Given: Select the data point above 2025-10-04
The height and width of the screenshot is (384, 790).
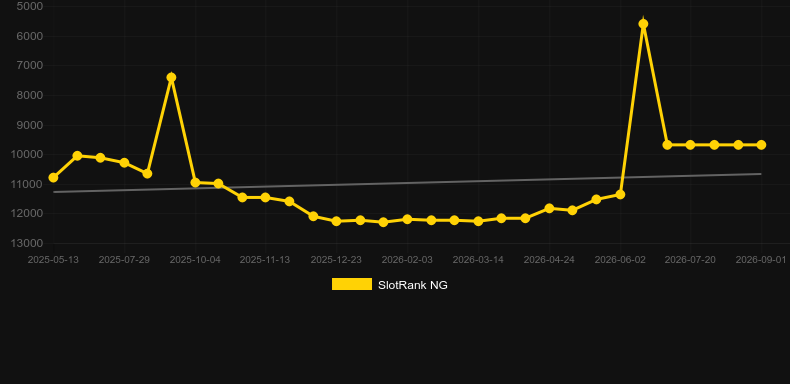Looking at the screenshot, I should point(195,182).
